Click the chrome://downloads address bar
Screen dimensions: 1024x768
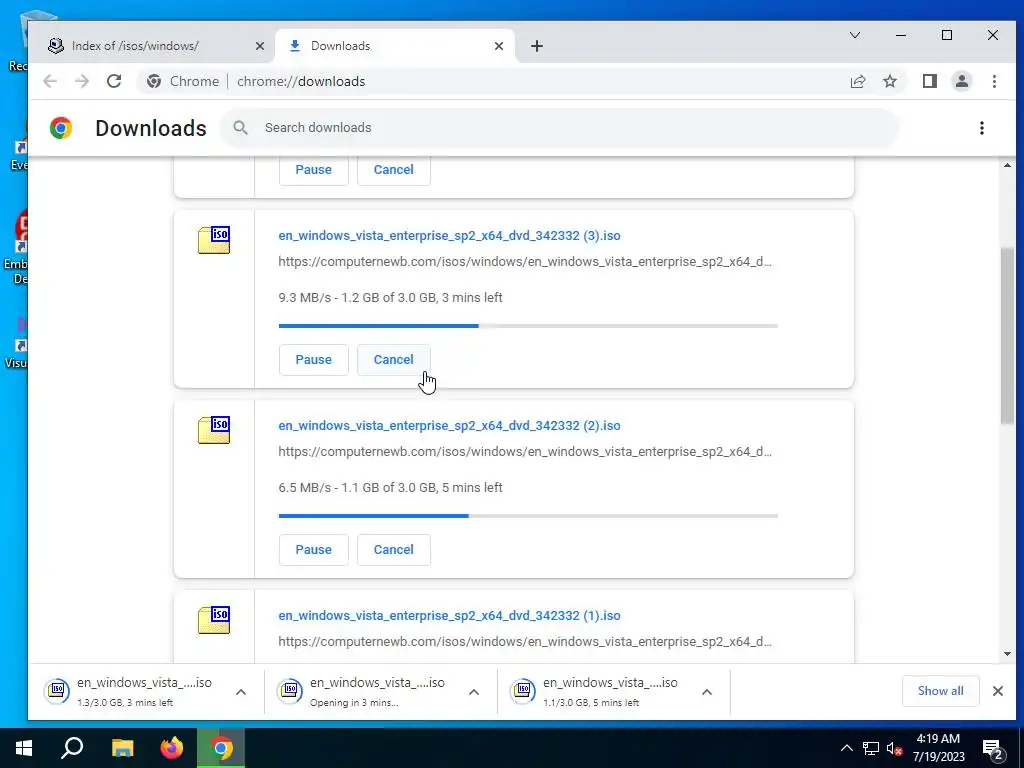[522, 82]
